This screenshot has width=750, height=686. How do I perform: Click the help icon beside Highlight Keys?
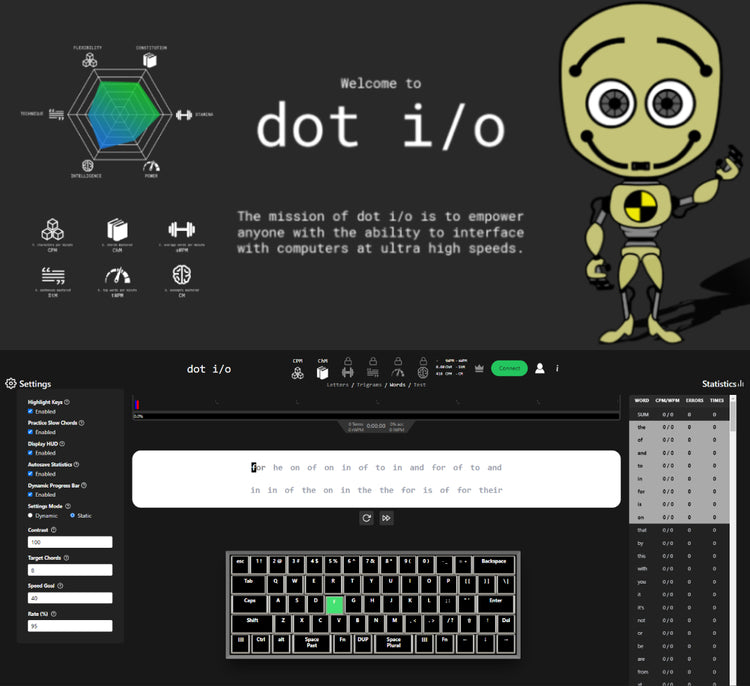click(x=67, y=402)
